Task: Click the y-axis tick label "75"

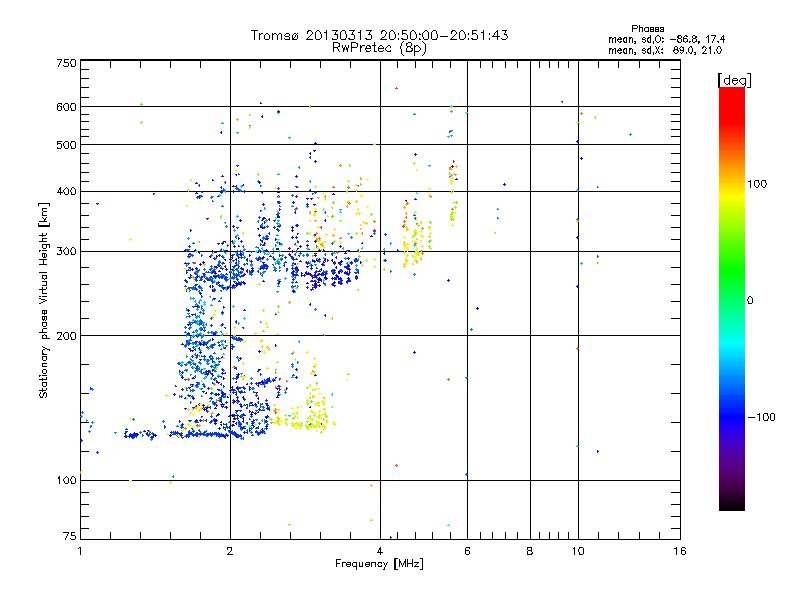Action: tap(70, 536)
